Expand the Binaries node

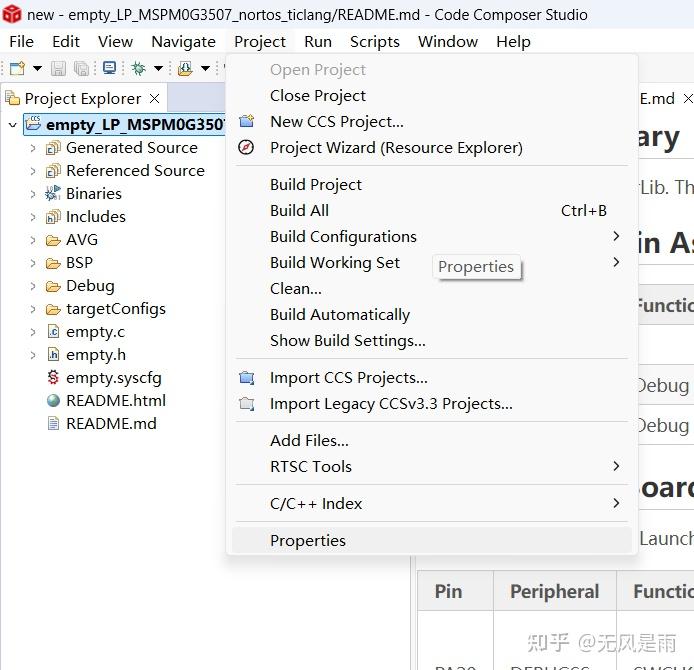click(x=33, y=194)
